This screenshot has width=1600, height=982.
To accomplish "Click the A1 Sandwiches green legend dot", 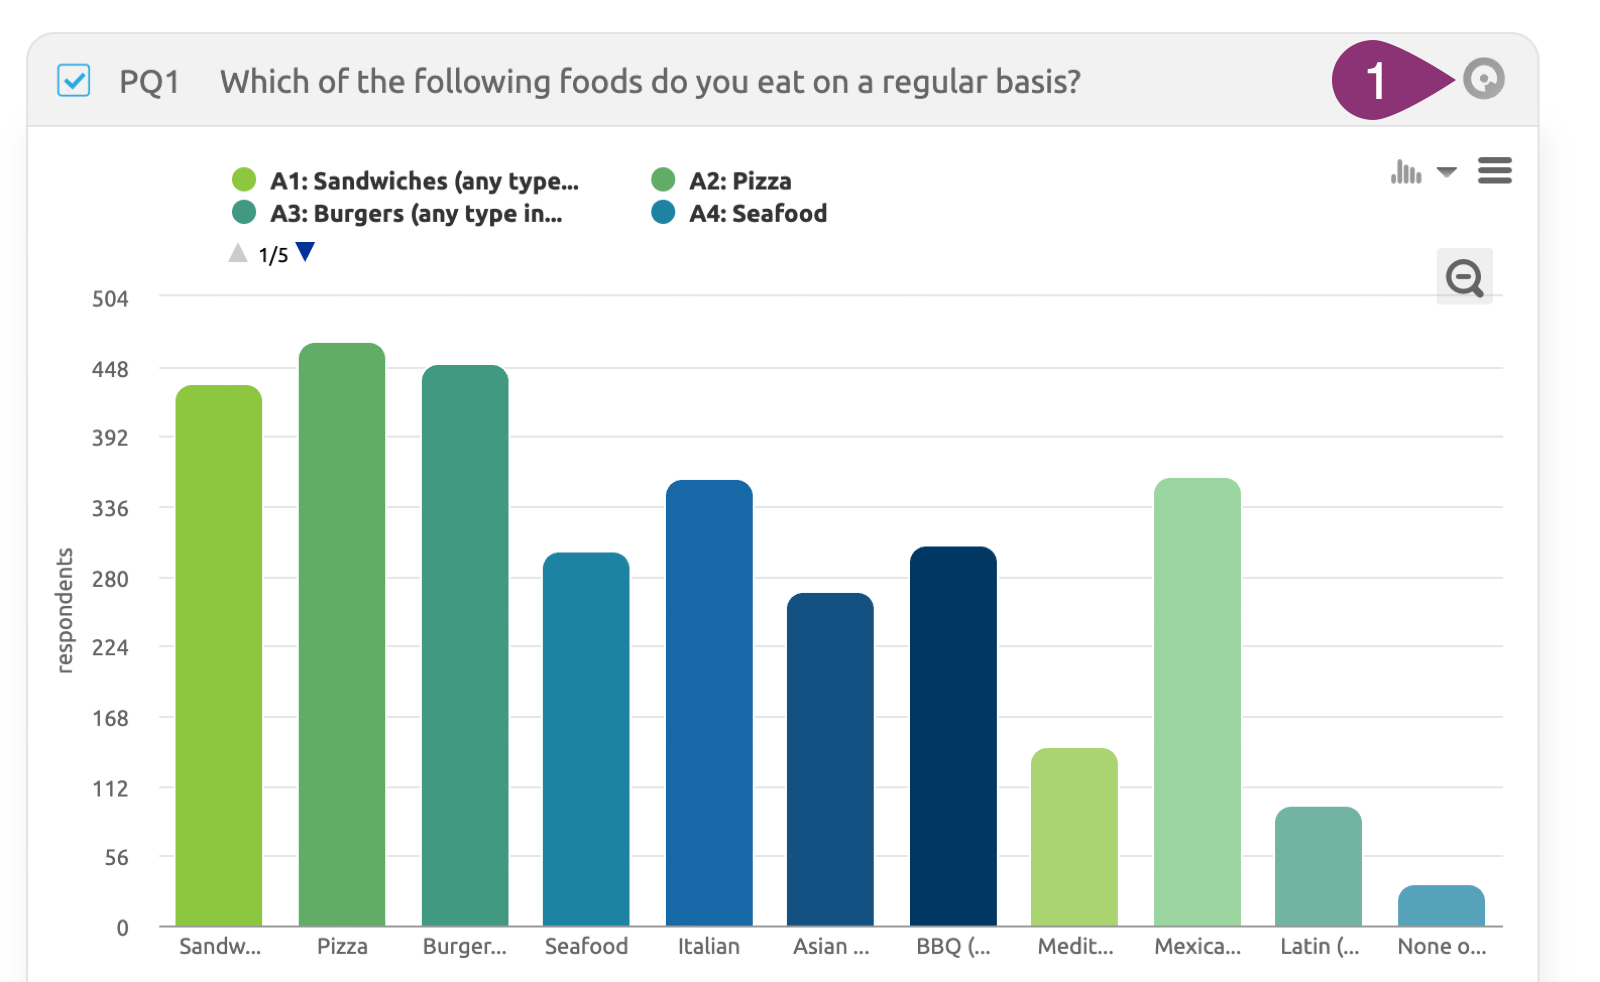I will tap(244, 180).
